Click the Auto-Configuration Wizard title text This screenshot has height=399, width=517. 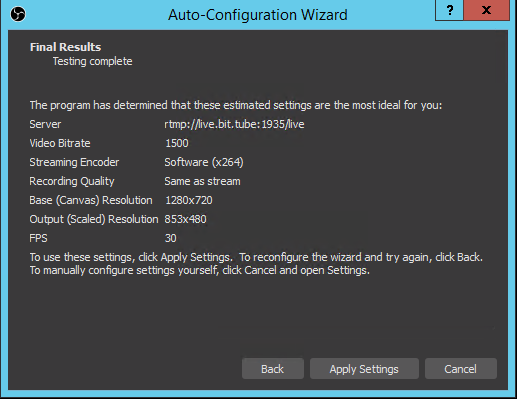tap(258, 15)
